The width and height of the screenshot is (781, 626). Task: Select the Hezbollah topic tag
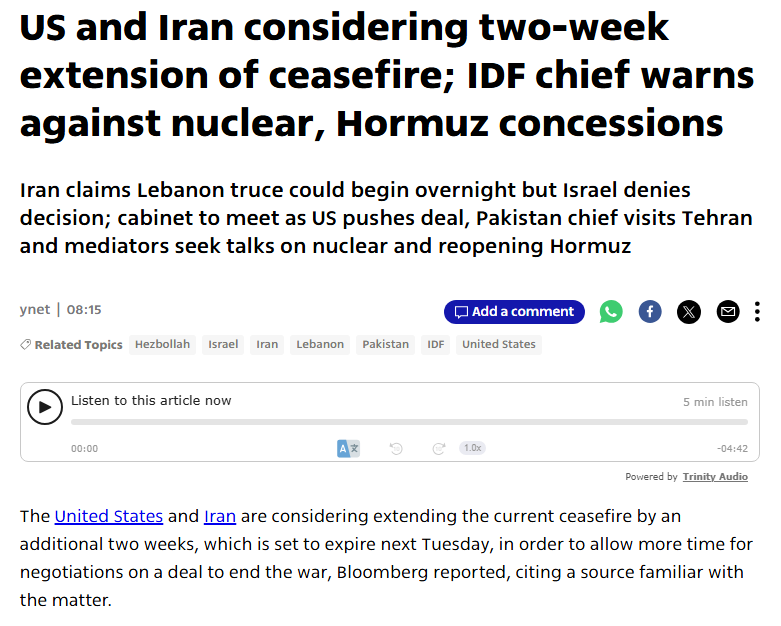pos(162,344)
